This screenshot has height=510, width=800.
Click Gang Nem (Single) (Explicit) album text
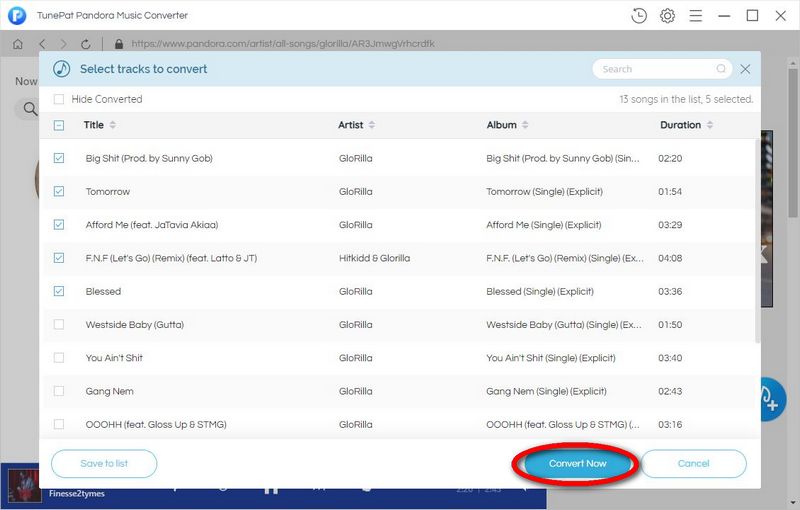(546, 391)
